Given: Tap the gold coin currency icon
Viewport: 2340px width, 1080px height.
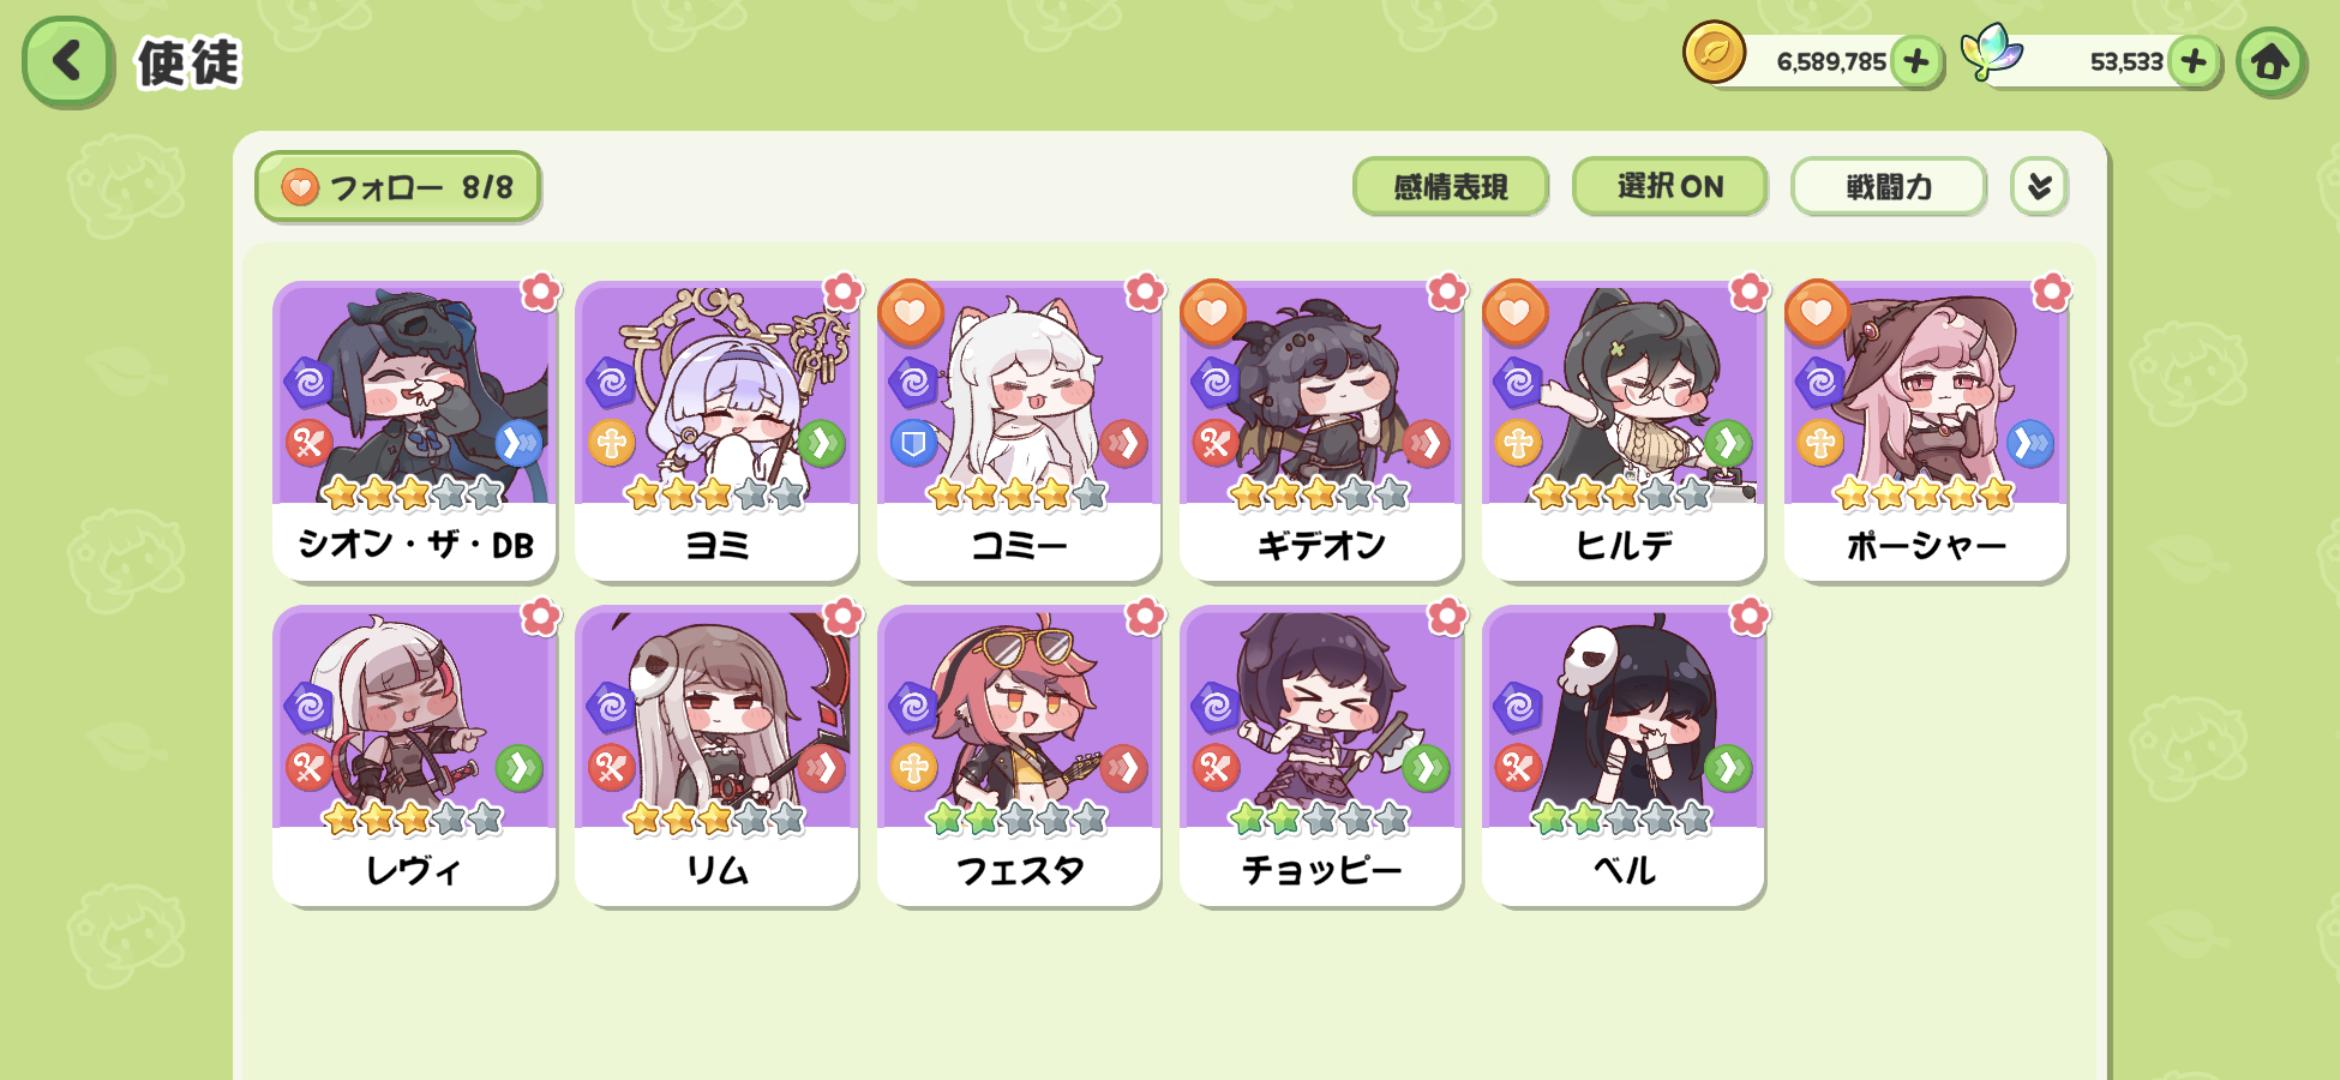Looking at the screenshot, I should click(x=1714, y=54).
